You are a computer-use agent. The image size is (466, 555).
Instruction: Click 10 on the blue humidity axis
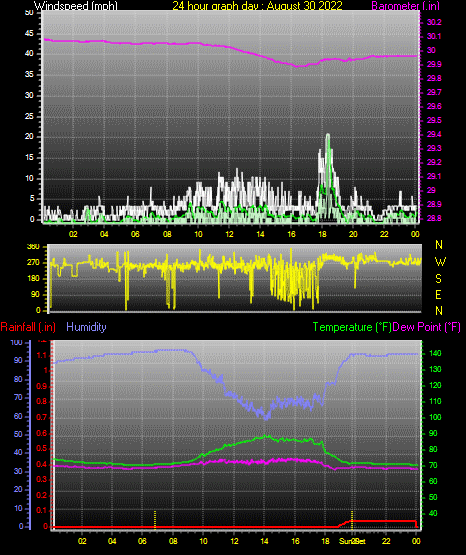click(18, 509)
